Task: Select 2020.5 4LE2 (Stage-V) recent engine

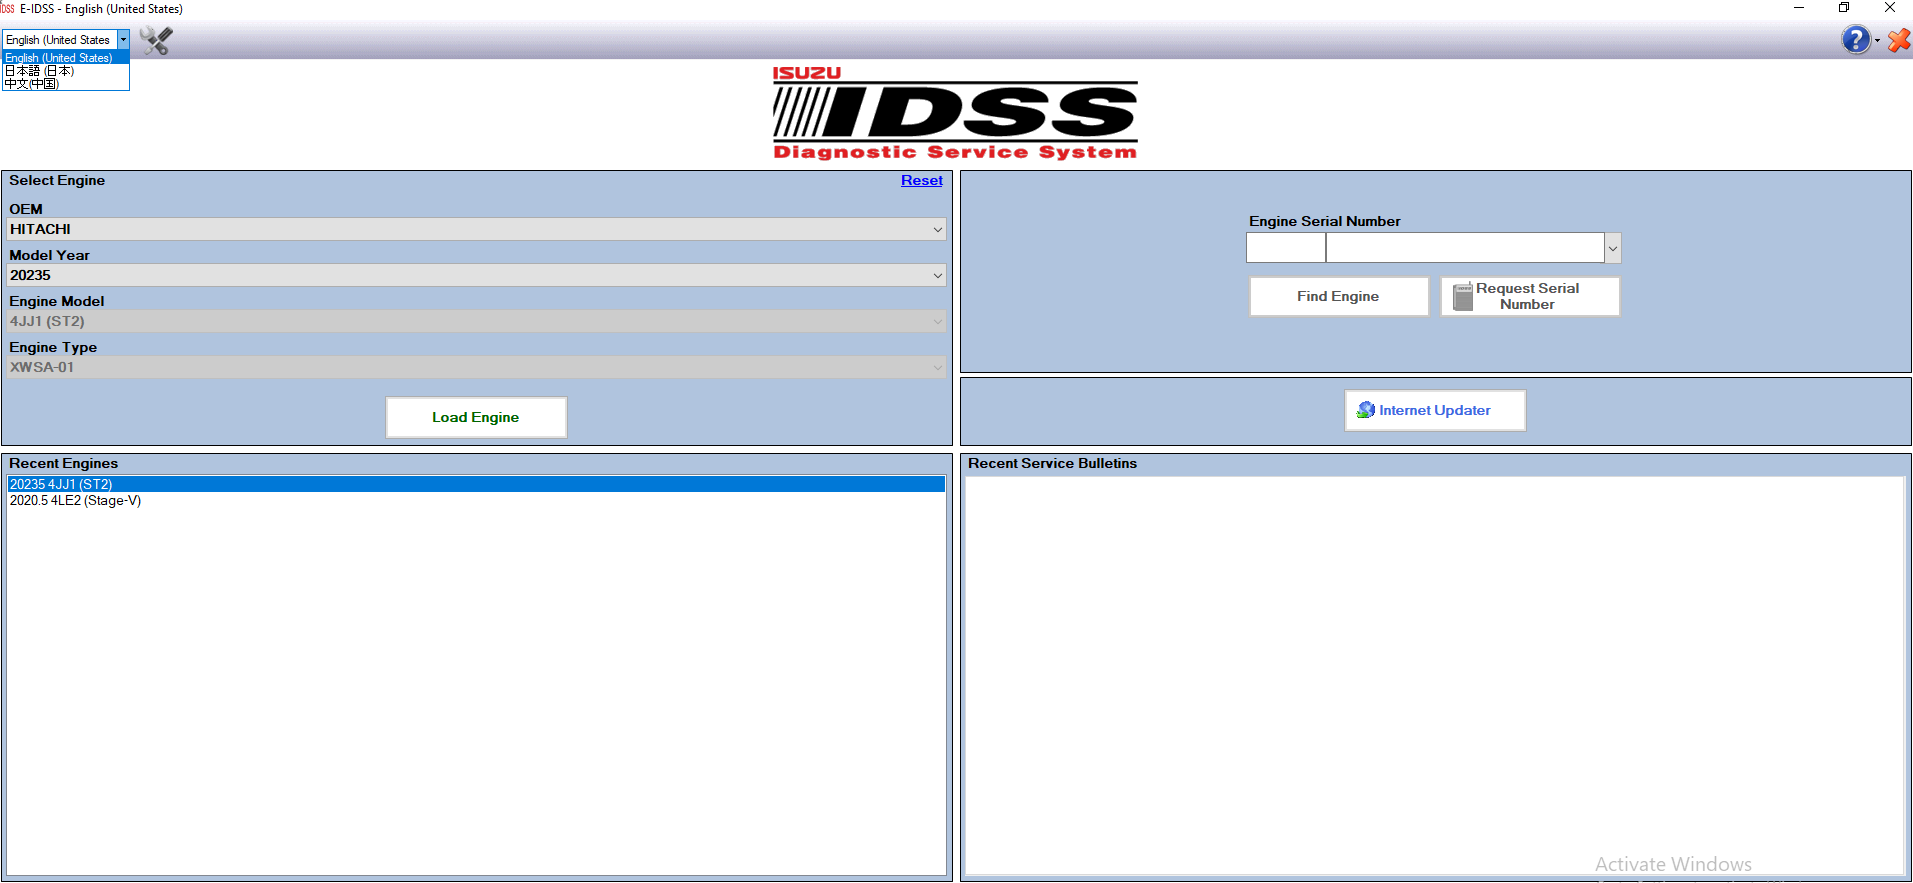Action: pyautogui.click(x=76, y=501)
